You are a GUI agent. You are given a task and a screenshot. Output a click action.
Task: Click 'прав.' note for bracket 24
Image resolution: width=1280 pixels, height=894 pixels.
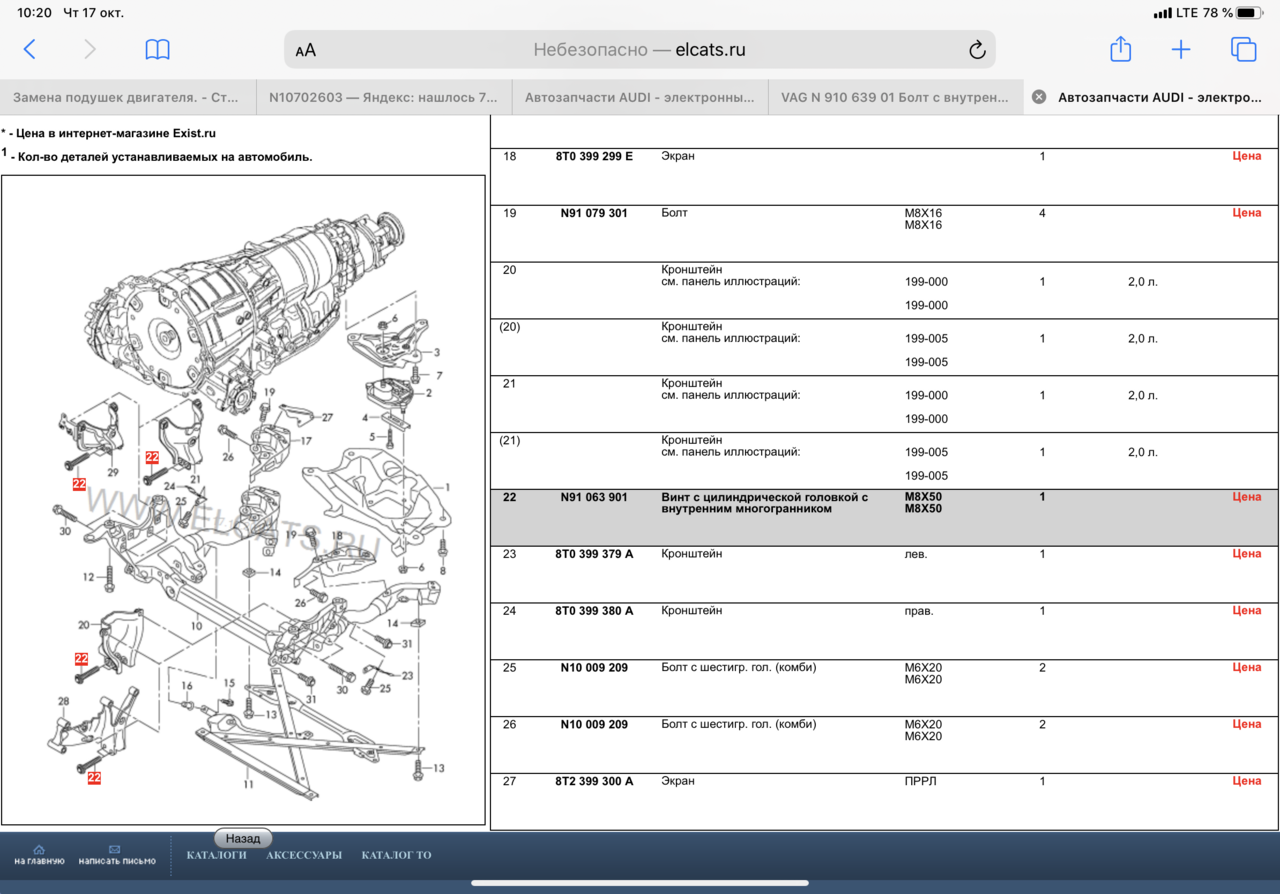pos(919,610)
